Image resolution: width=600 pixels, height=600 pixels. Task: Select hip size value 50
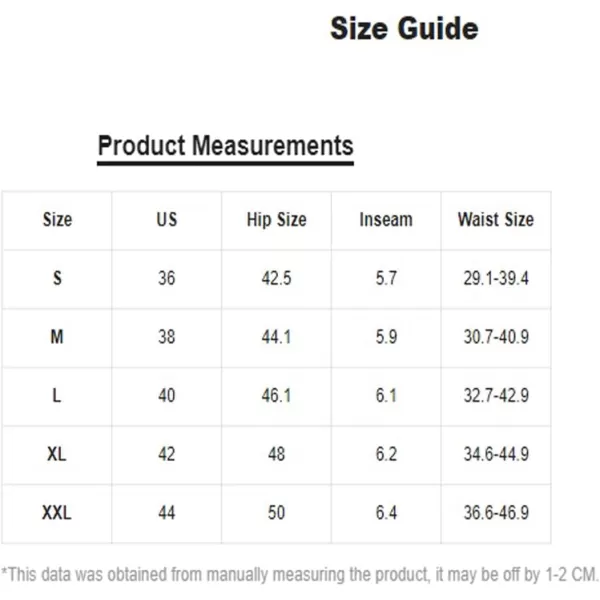[276, 513]
